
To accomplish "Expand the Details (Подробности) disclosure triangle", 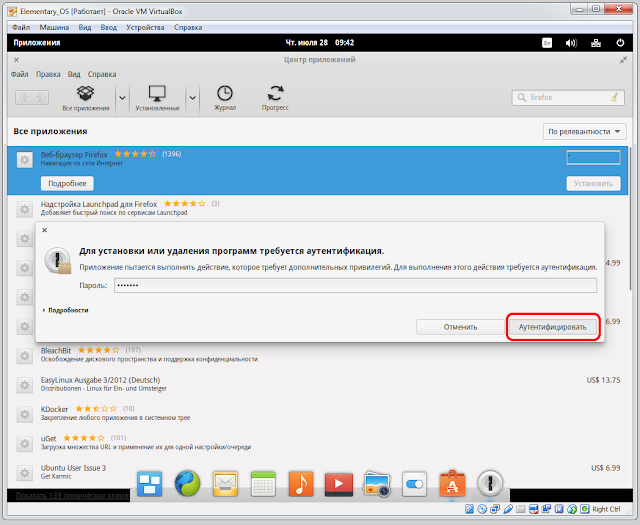I will pos(44,310).
